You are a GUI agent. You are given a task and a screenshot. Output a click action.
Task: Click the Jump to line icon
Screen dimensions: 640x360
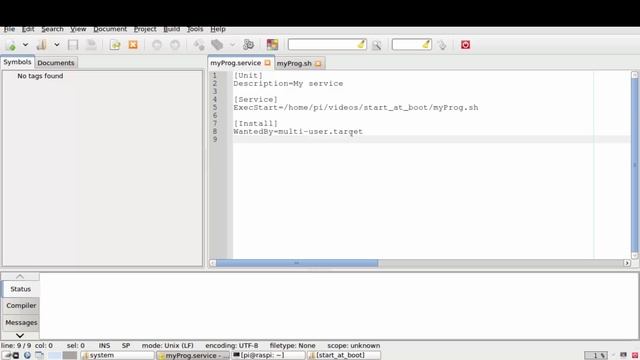[x=442, y=45]
